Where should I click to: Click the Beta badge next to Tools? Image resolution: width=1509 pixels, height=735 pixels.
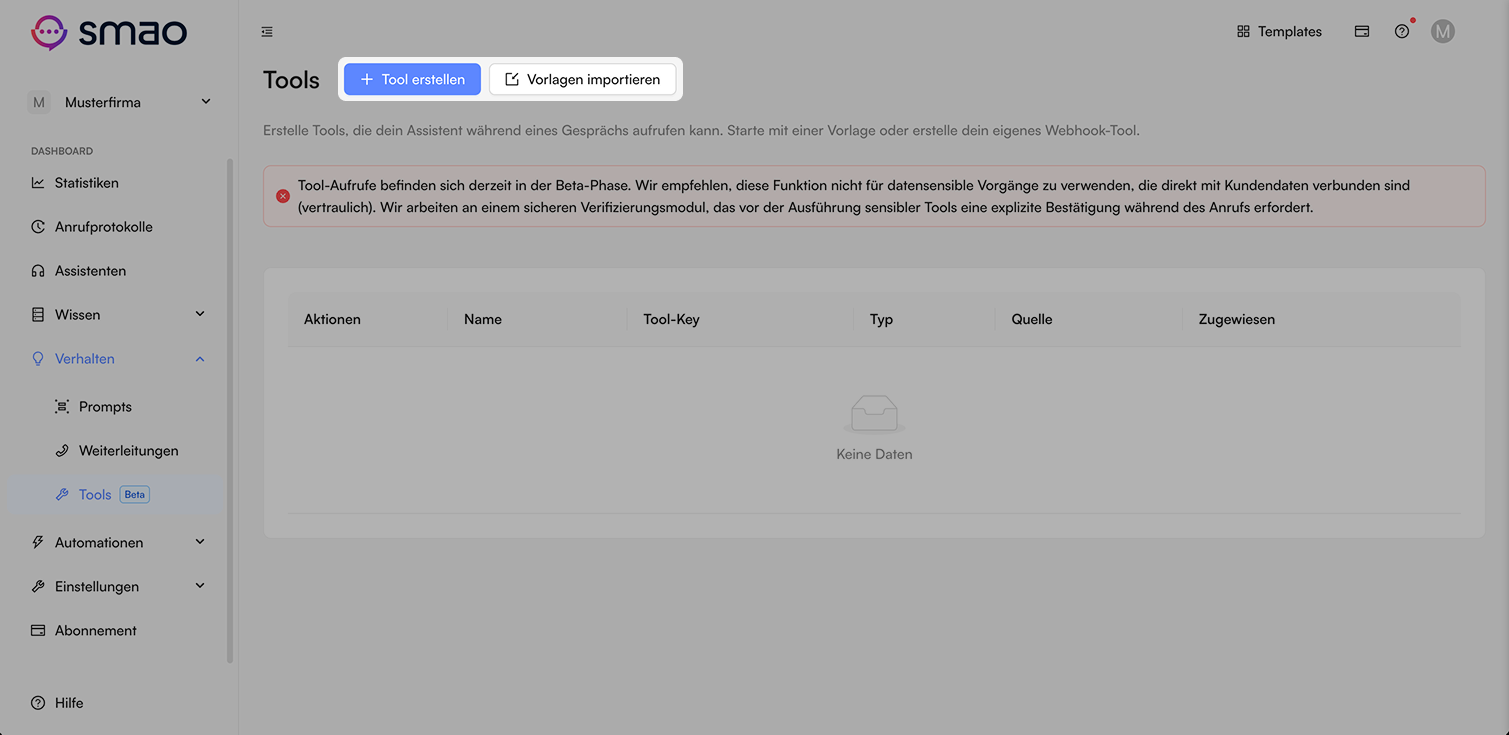[x=134, y=495]
